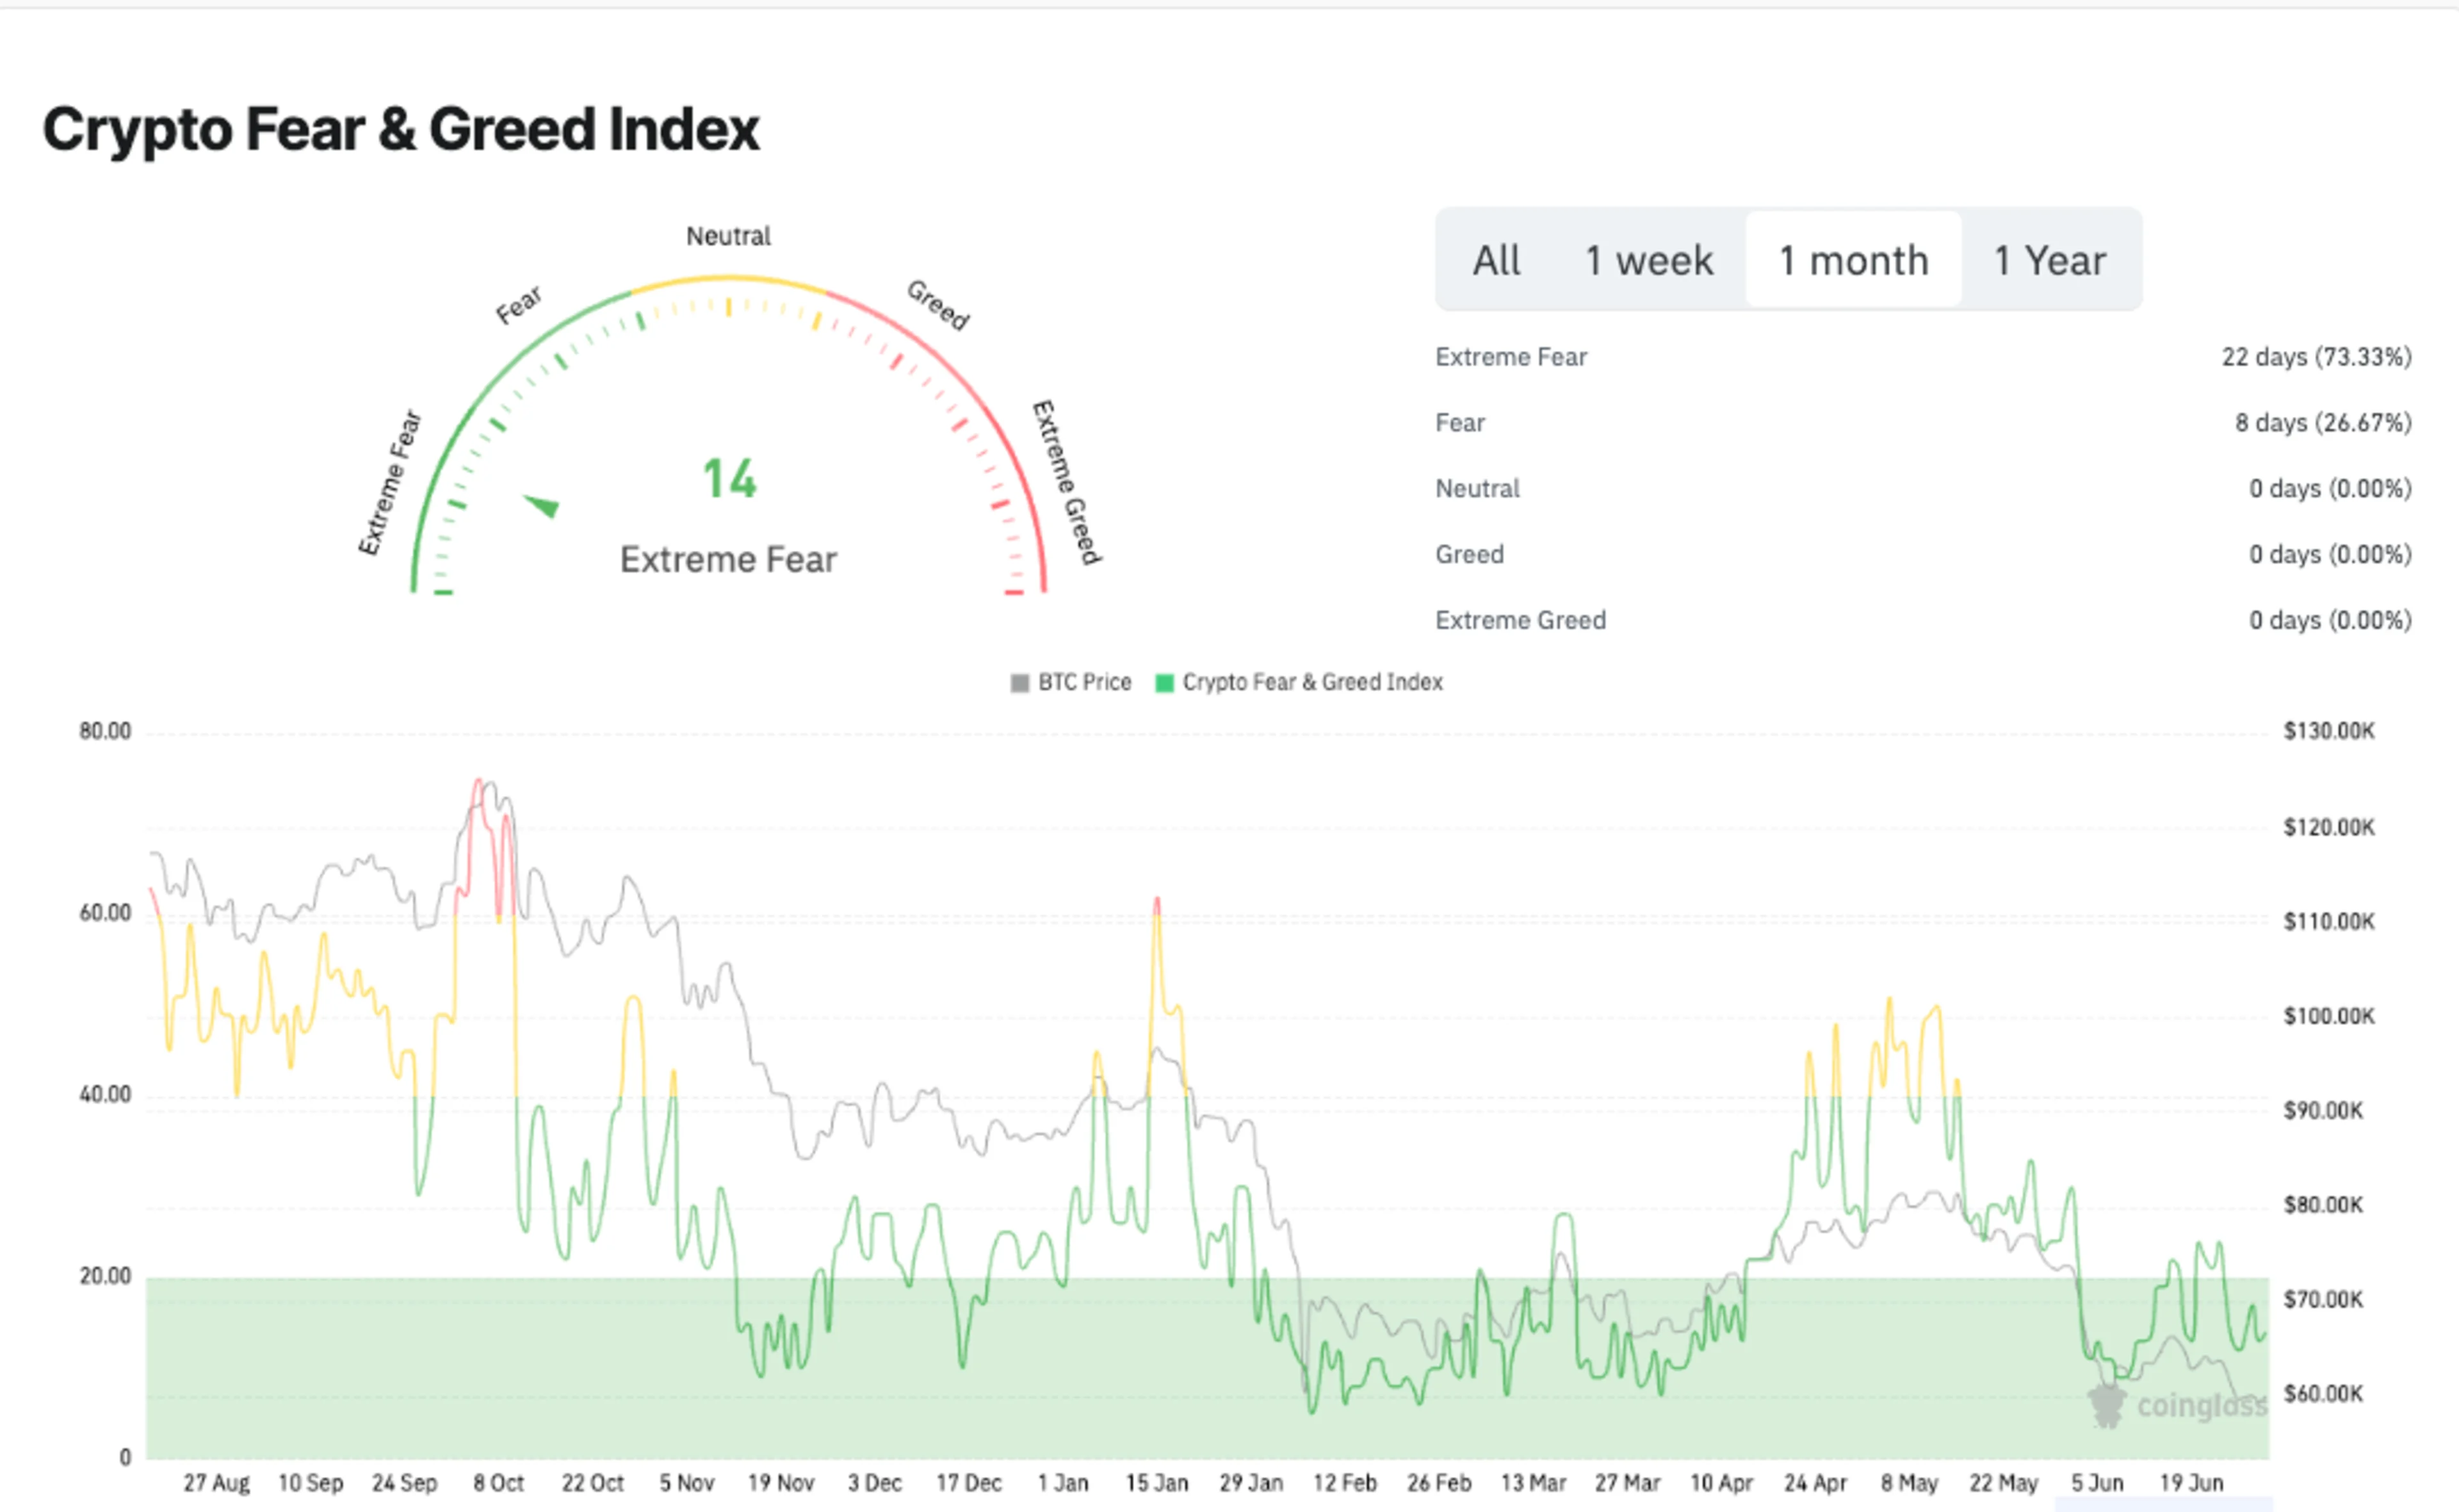Click the 19 Jun date on x-axis
Viewport: 2459px width, 1512px height.
(2191, 1483)
